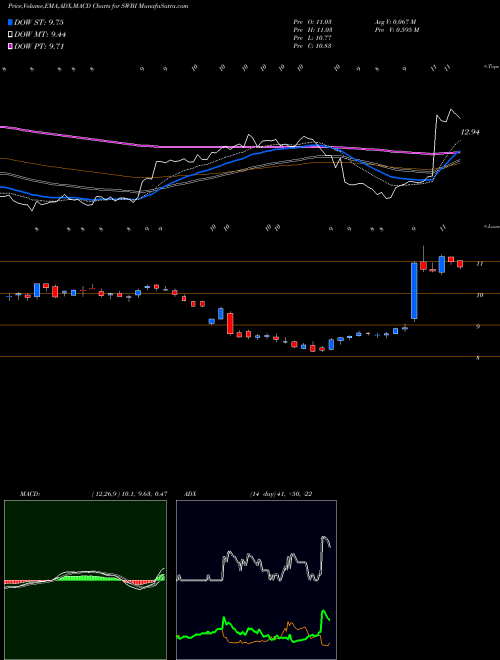Screen dimensions: 500x660
Task: Click the '<Lows' label at right edge
Action: (492, 226)
